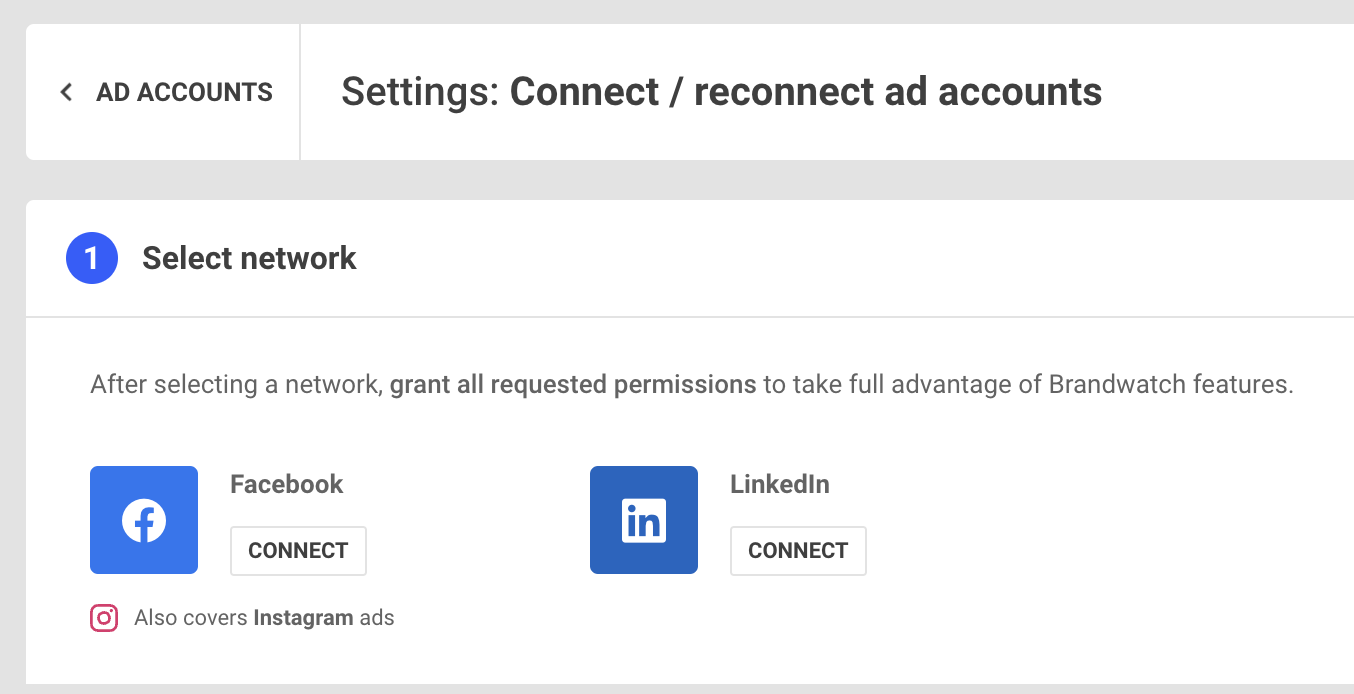Click the bold word Instagram in the note
Viewport: 1354px width, 694px height.
pyautogui.click(x=303, y=618)
